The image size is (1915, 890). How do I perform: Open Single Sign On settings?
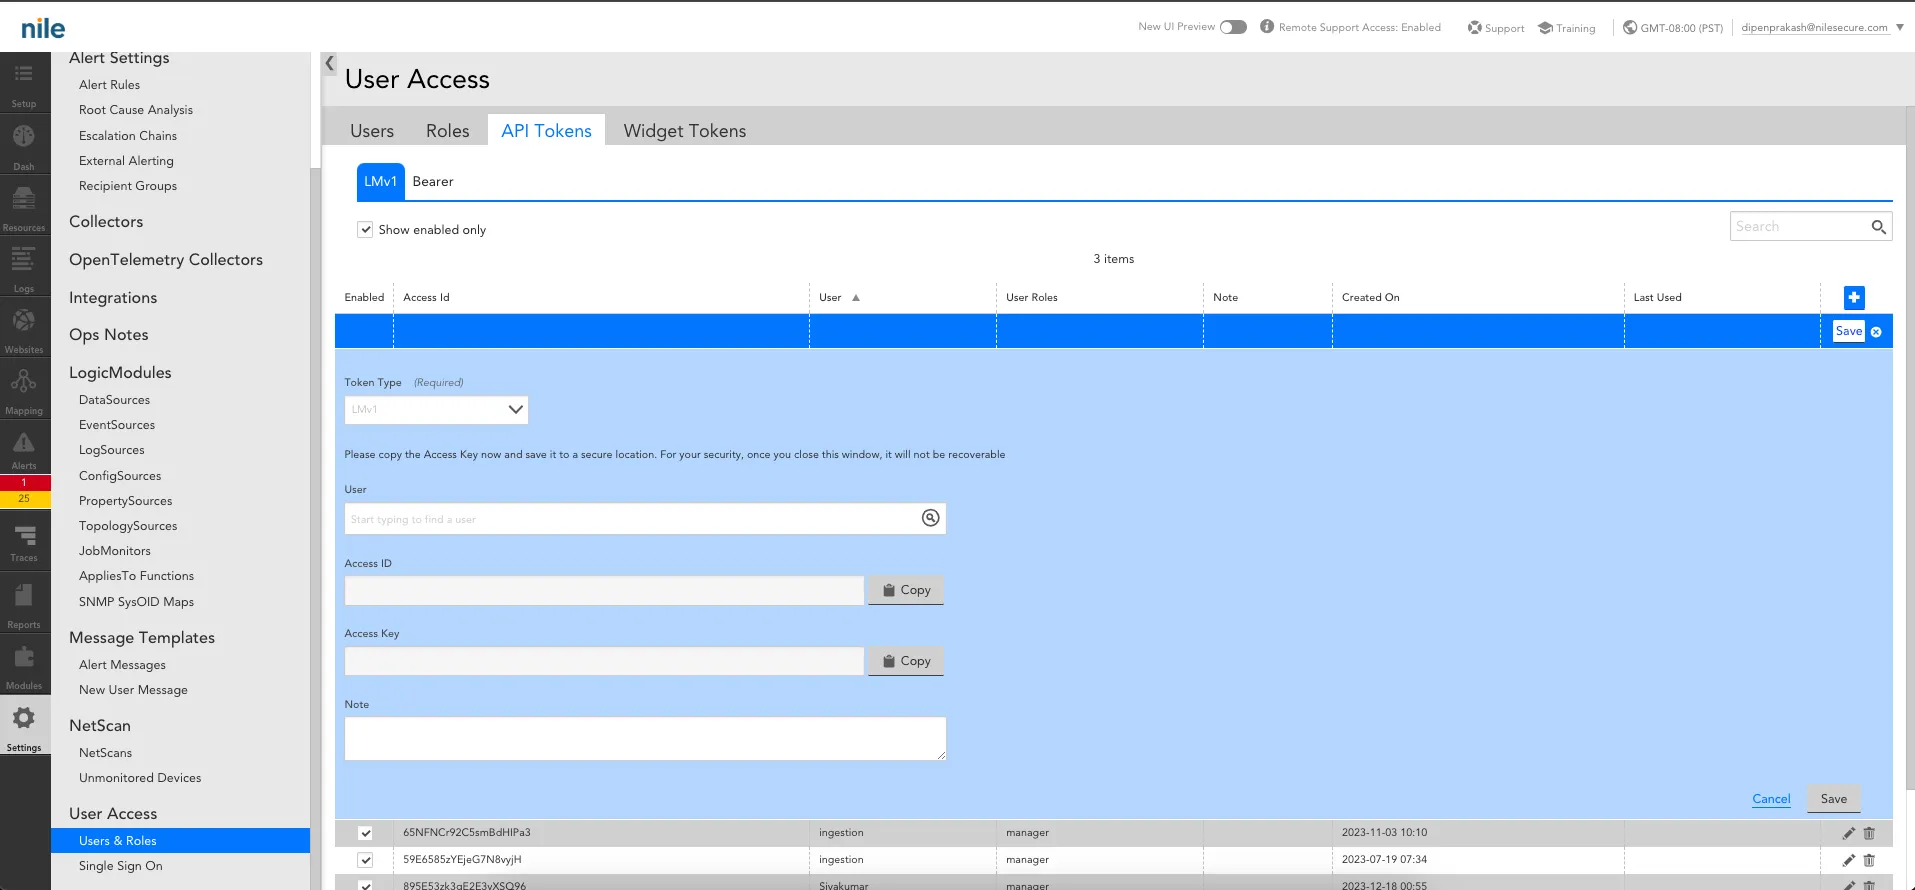click(120, 866)
